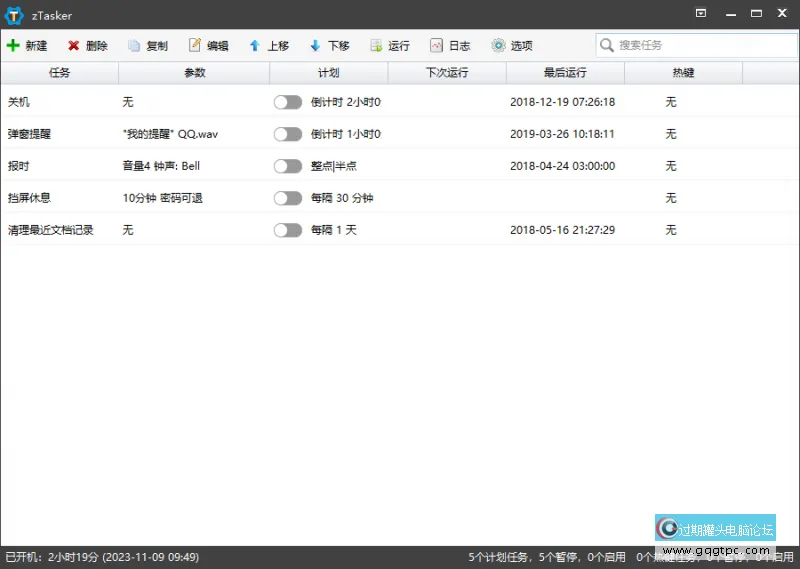800x569 pixels.
Task: Switch on the 挡屏休息 task
Action: tap(288, 198)
